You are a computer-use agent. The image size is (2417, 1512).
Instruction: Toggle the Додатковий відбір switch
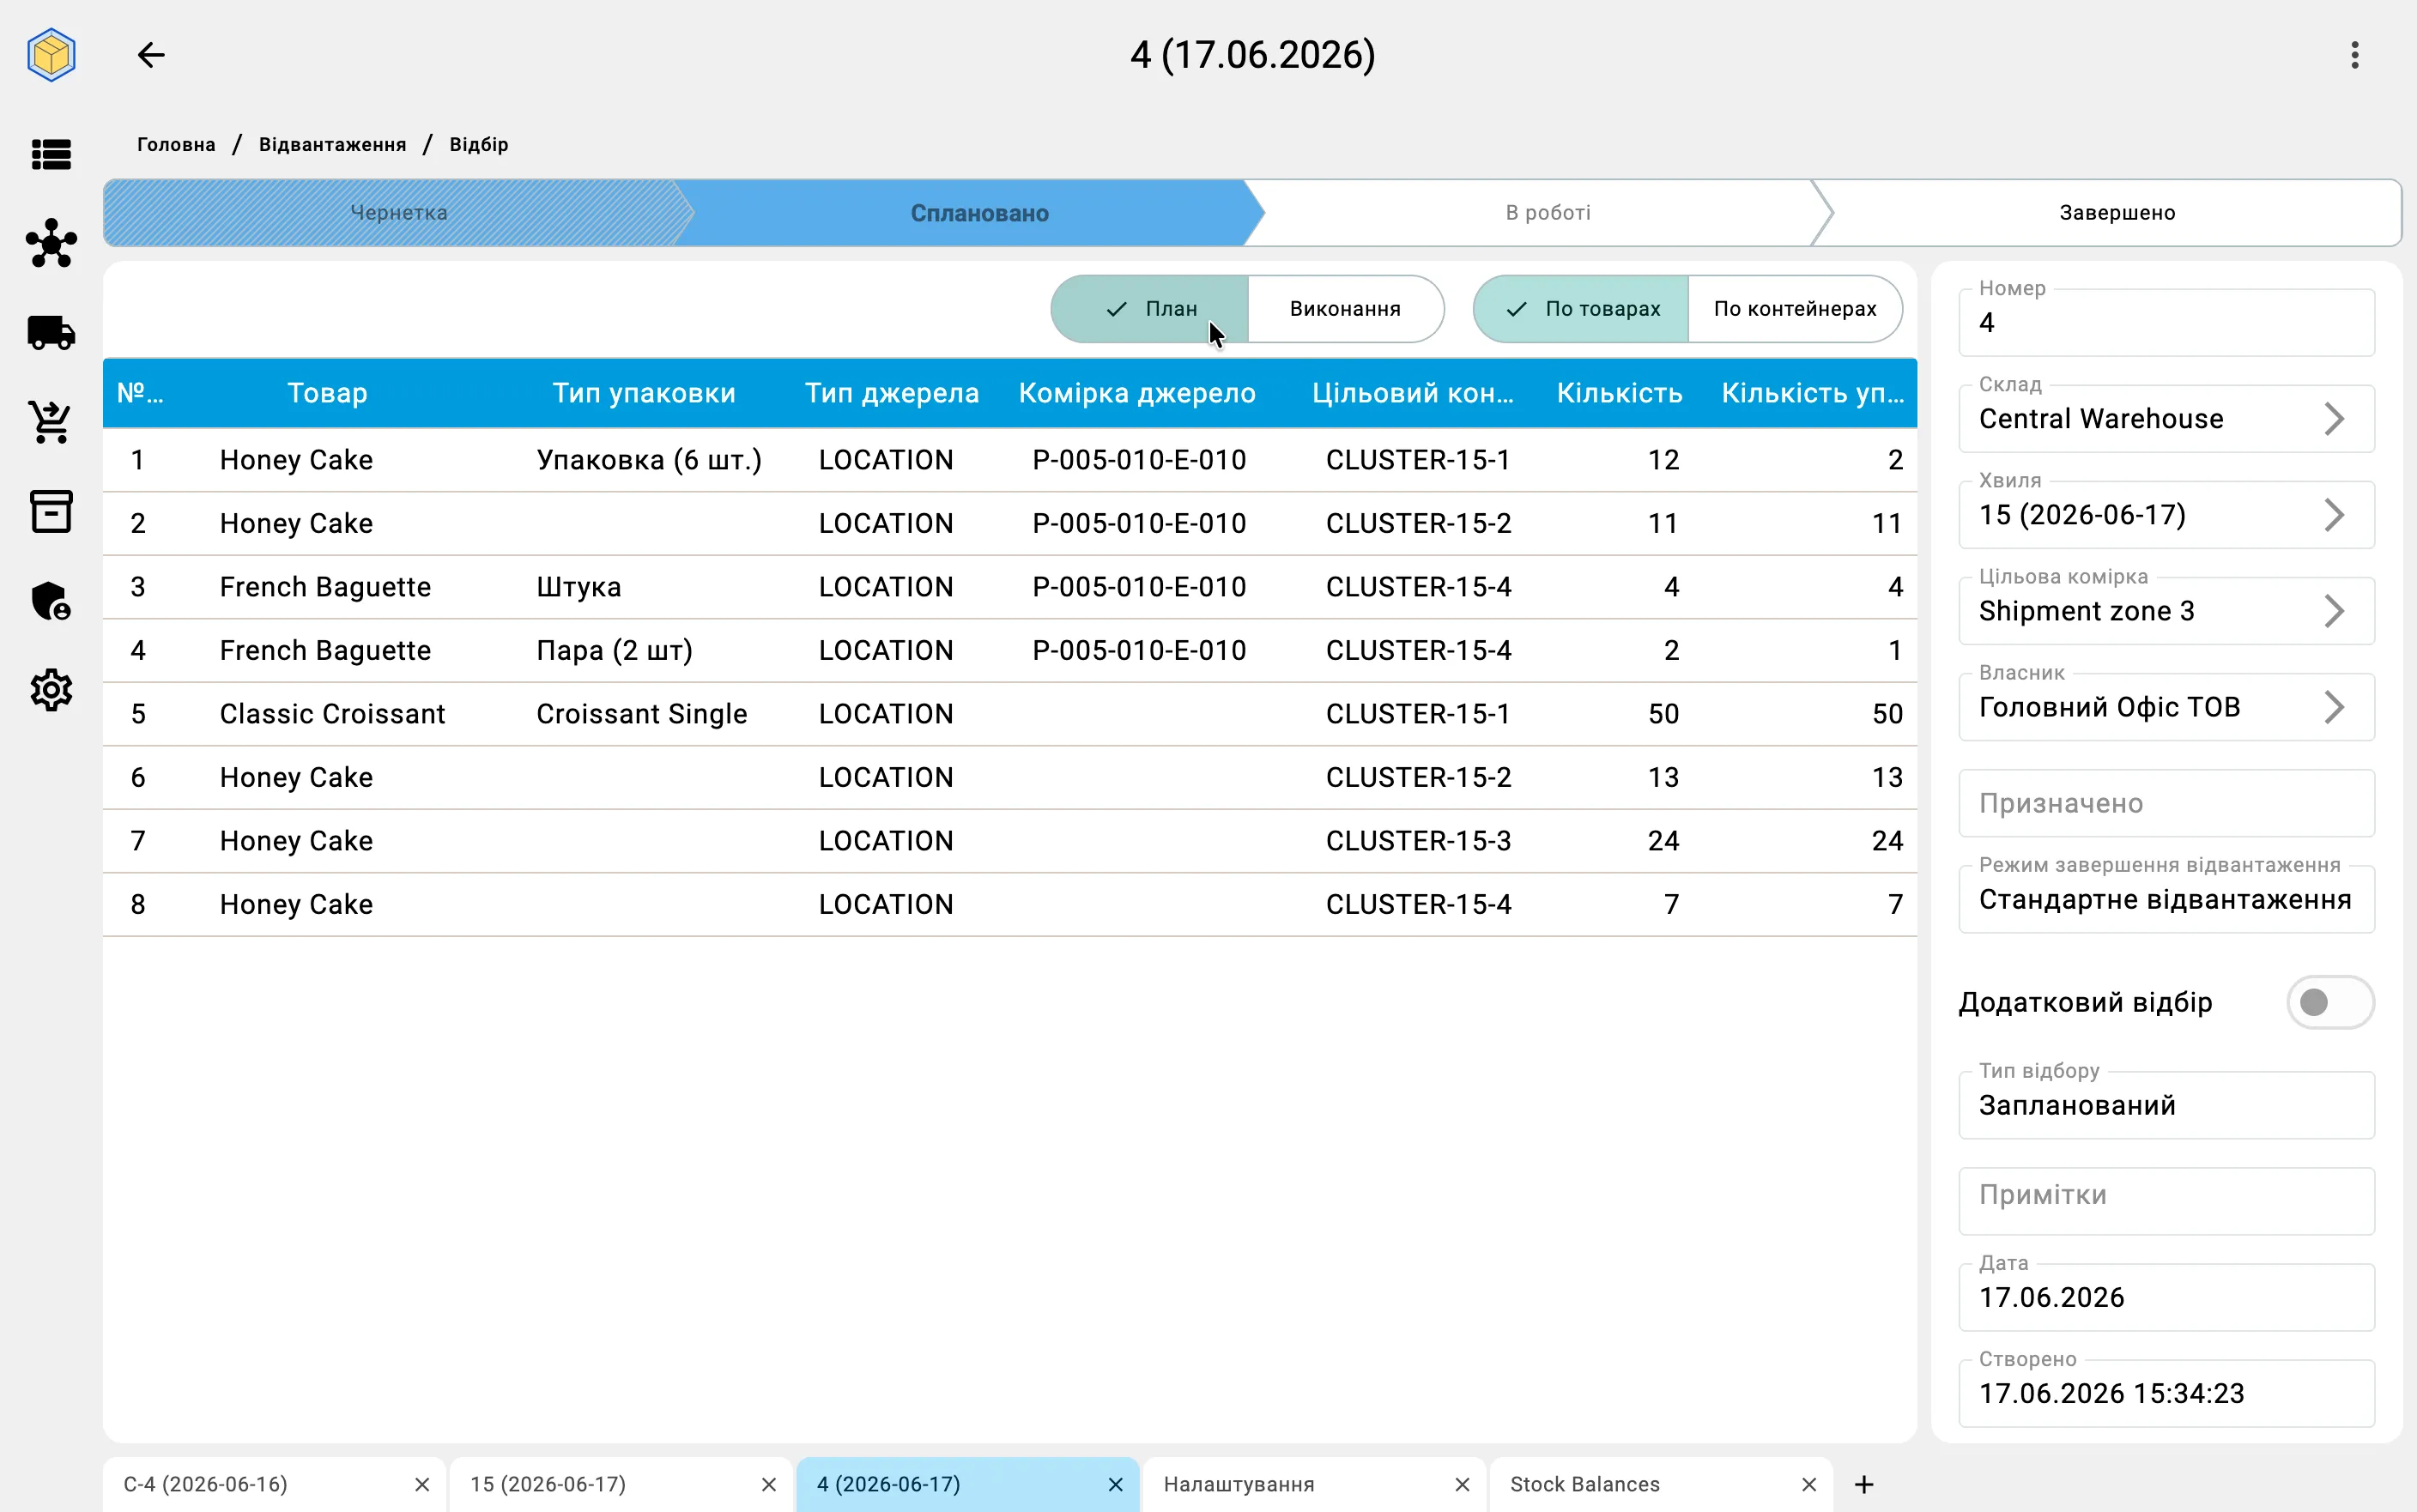tap(2329, 1002)
